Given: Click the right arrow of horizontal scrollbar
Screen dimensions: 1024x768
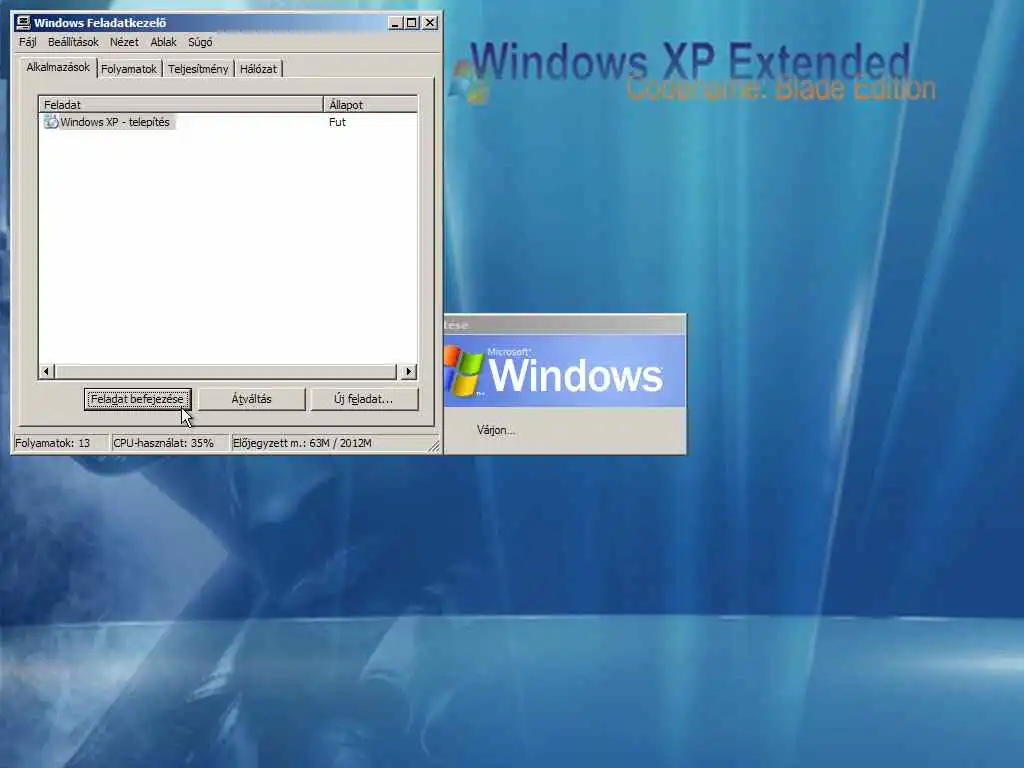Looking at the screenshot, I should coord(409,372).
